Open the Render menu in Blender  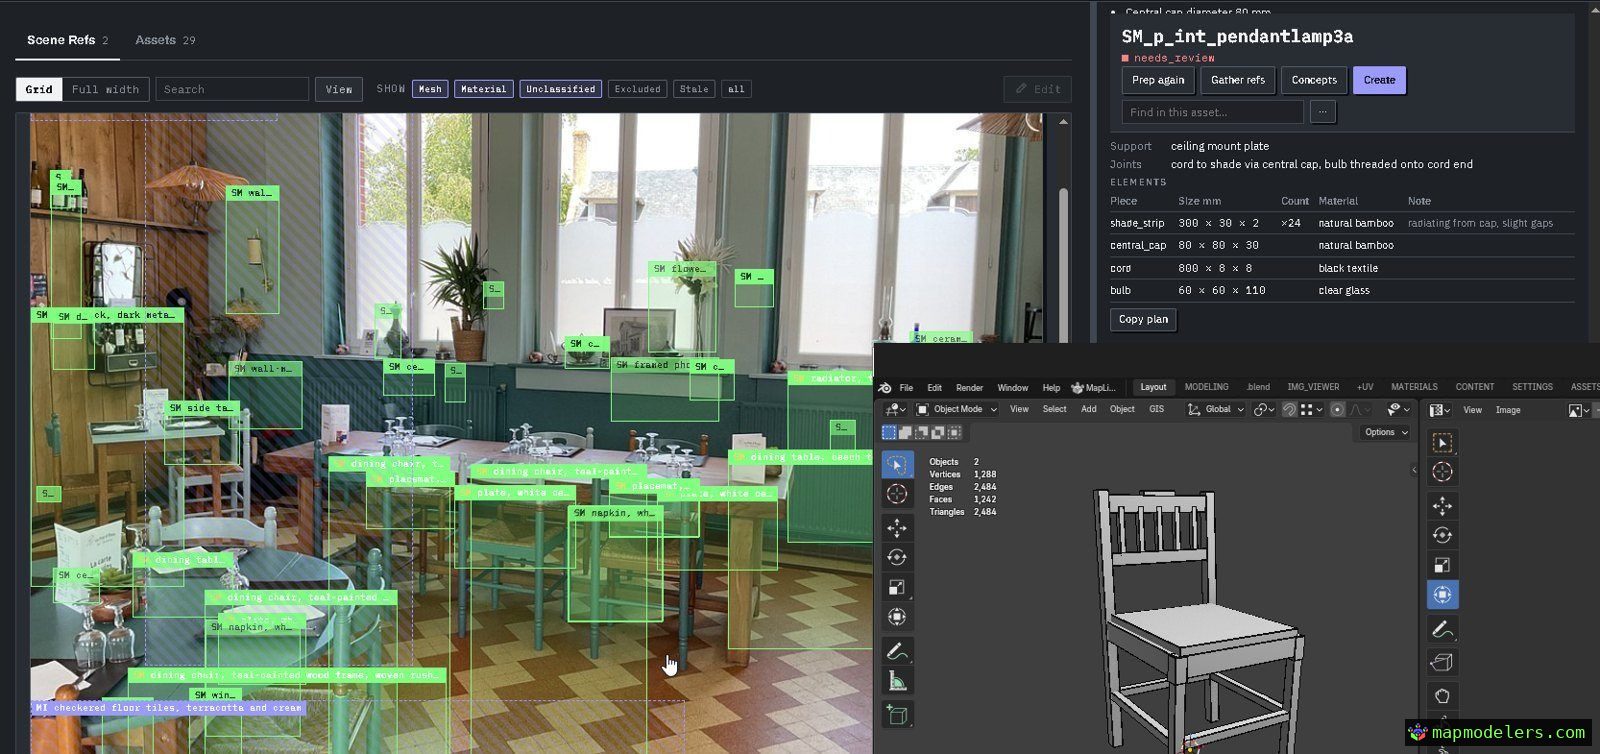[x=969, y=388]
